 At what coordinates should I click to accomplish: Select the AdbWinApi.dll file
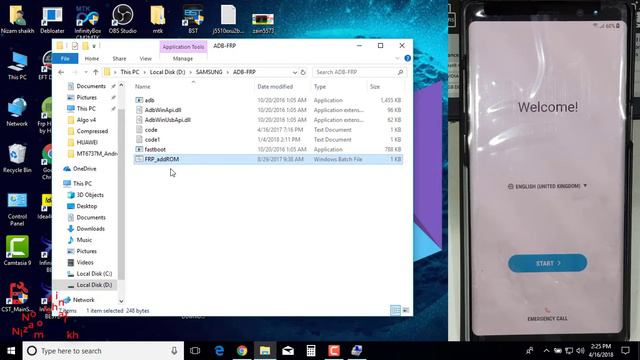click(x=268, y=110)
